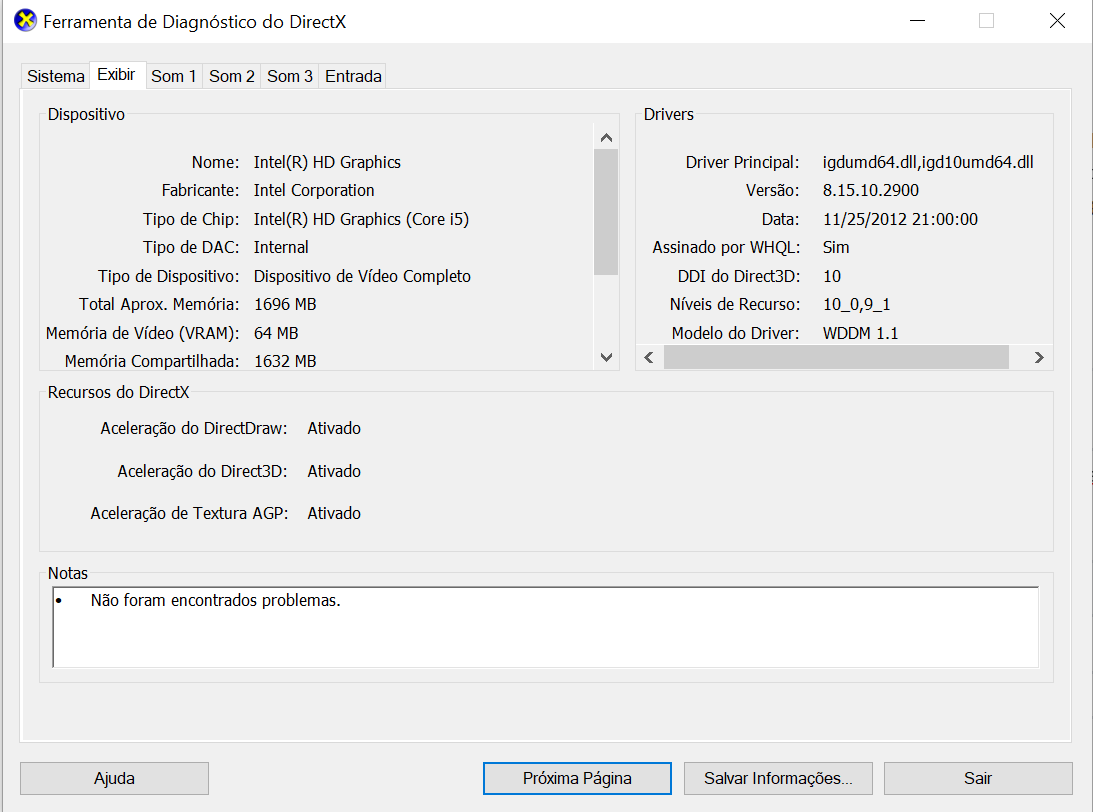Image resolution: width=1093 pixels, height=812 pixels.
Task: Click the Drivers horizontal scrollbar thumb
Action: click(836, 357)
